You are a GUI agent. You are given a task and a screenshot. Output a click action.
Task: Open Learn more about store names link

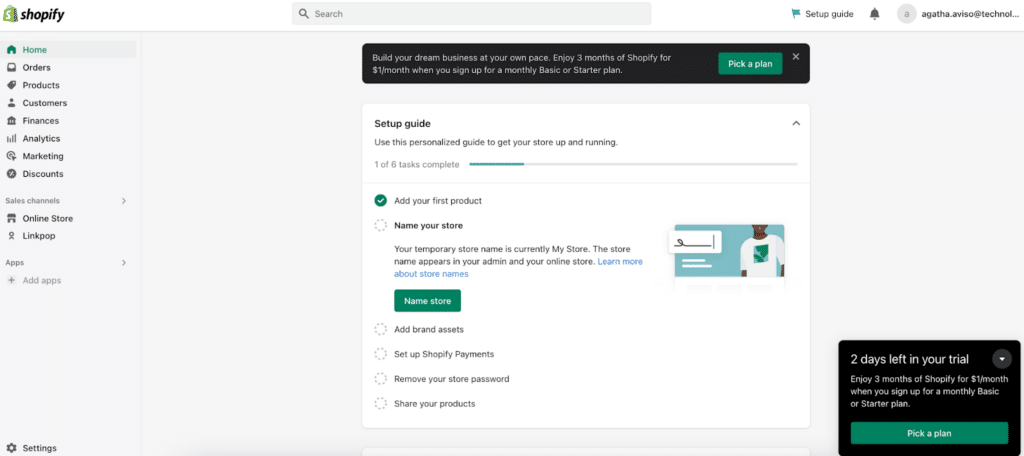(x=519, y=267)
